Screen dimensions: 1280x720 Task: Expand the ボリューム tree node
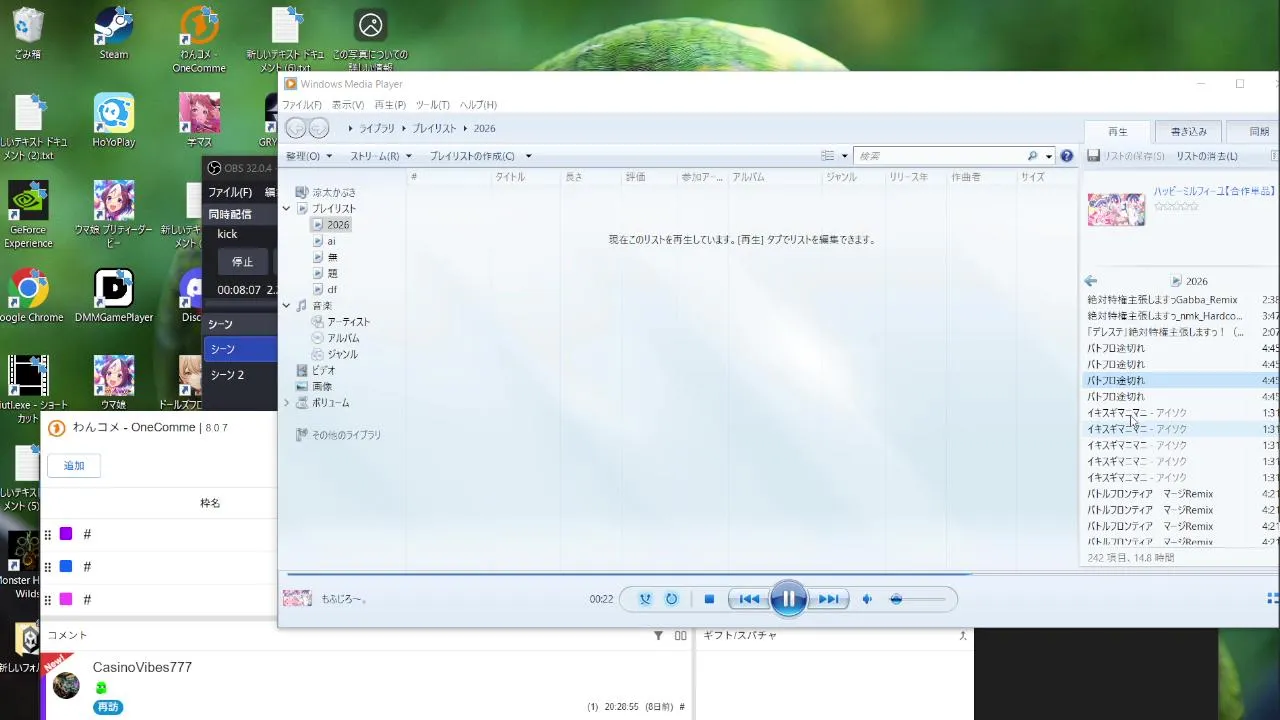(287, 403)
